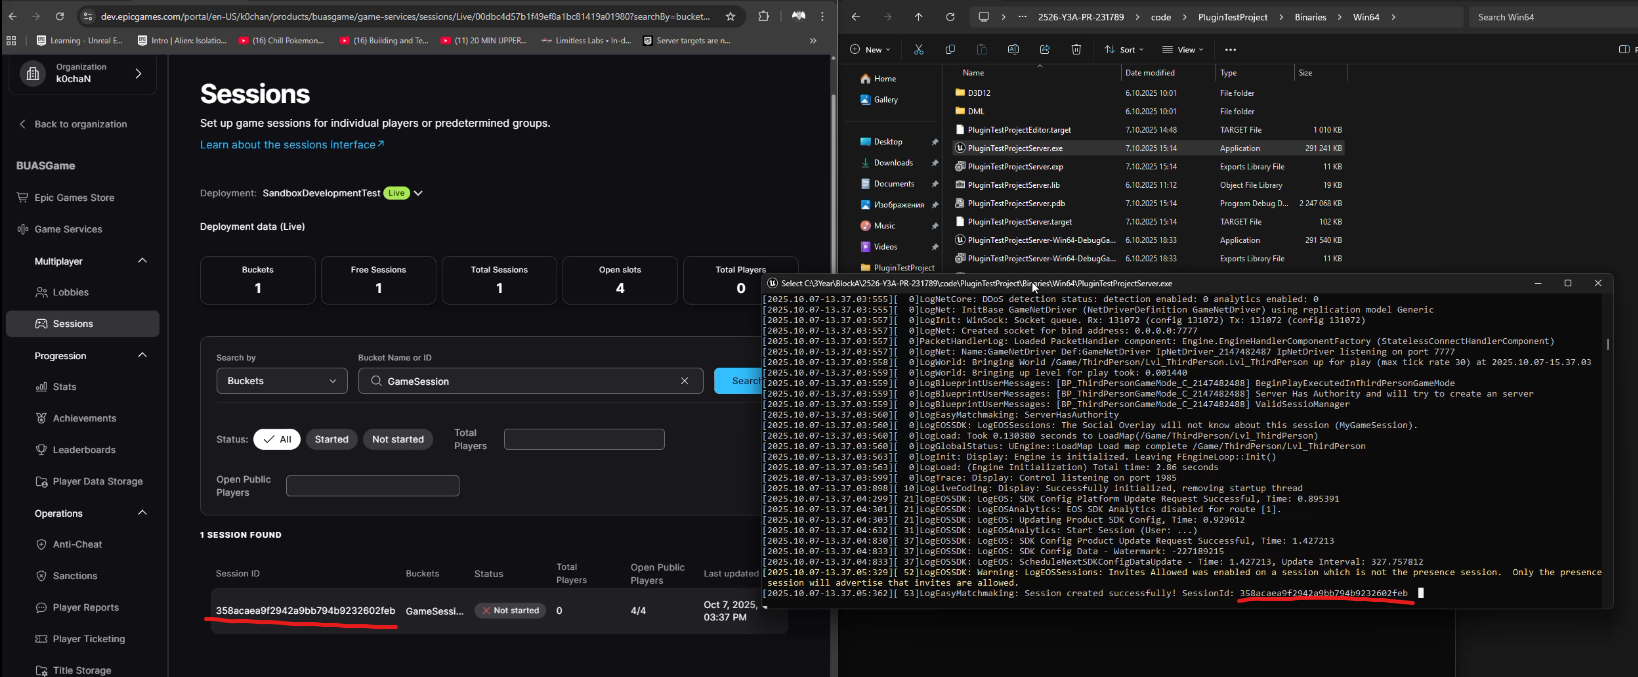Open the browser extensions puzzle icon
Viewport: 1638px width, 677px height.
coord(764,16)
